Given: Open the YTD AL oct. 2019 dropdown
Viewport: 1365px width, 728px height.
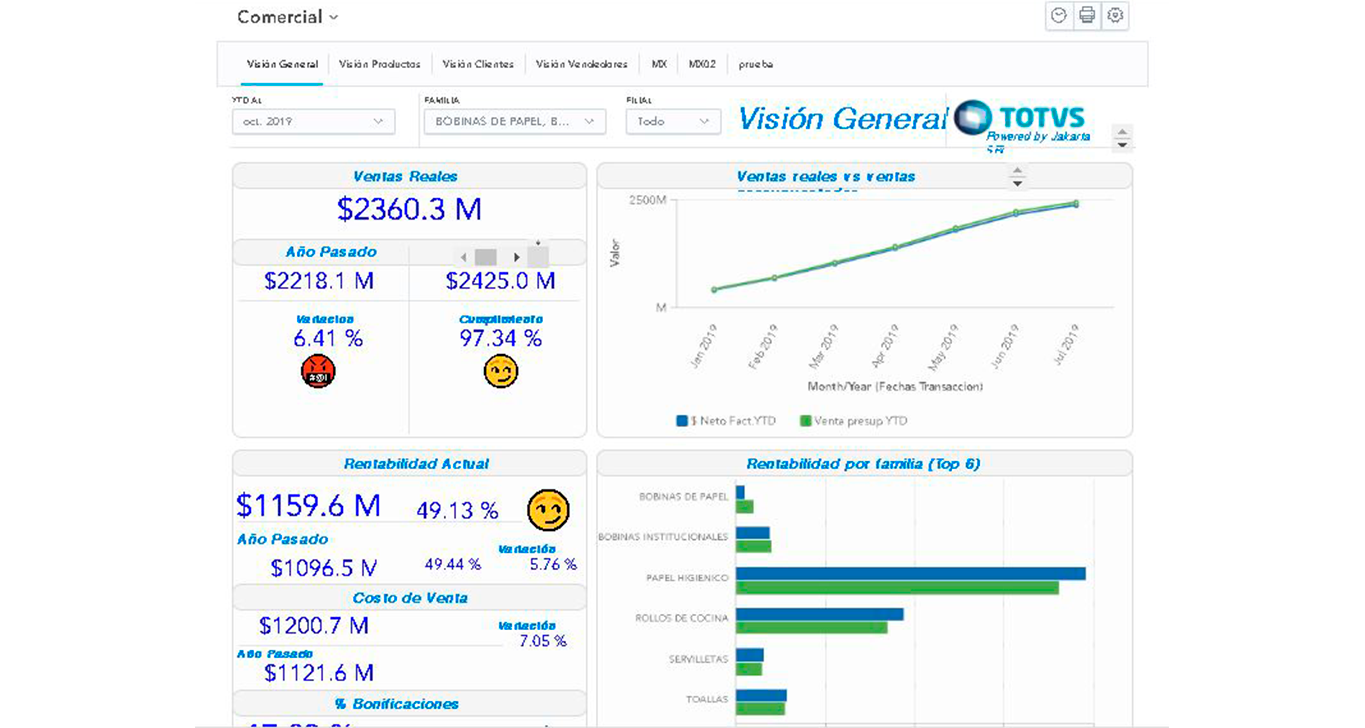Looking at the screenshot, I should [313, 121].
